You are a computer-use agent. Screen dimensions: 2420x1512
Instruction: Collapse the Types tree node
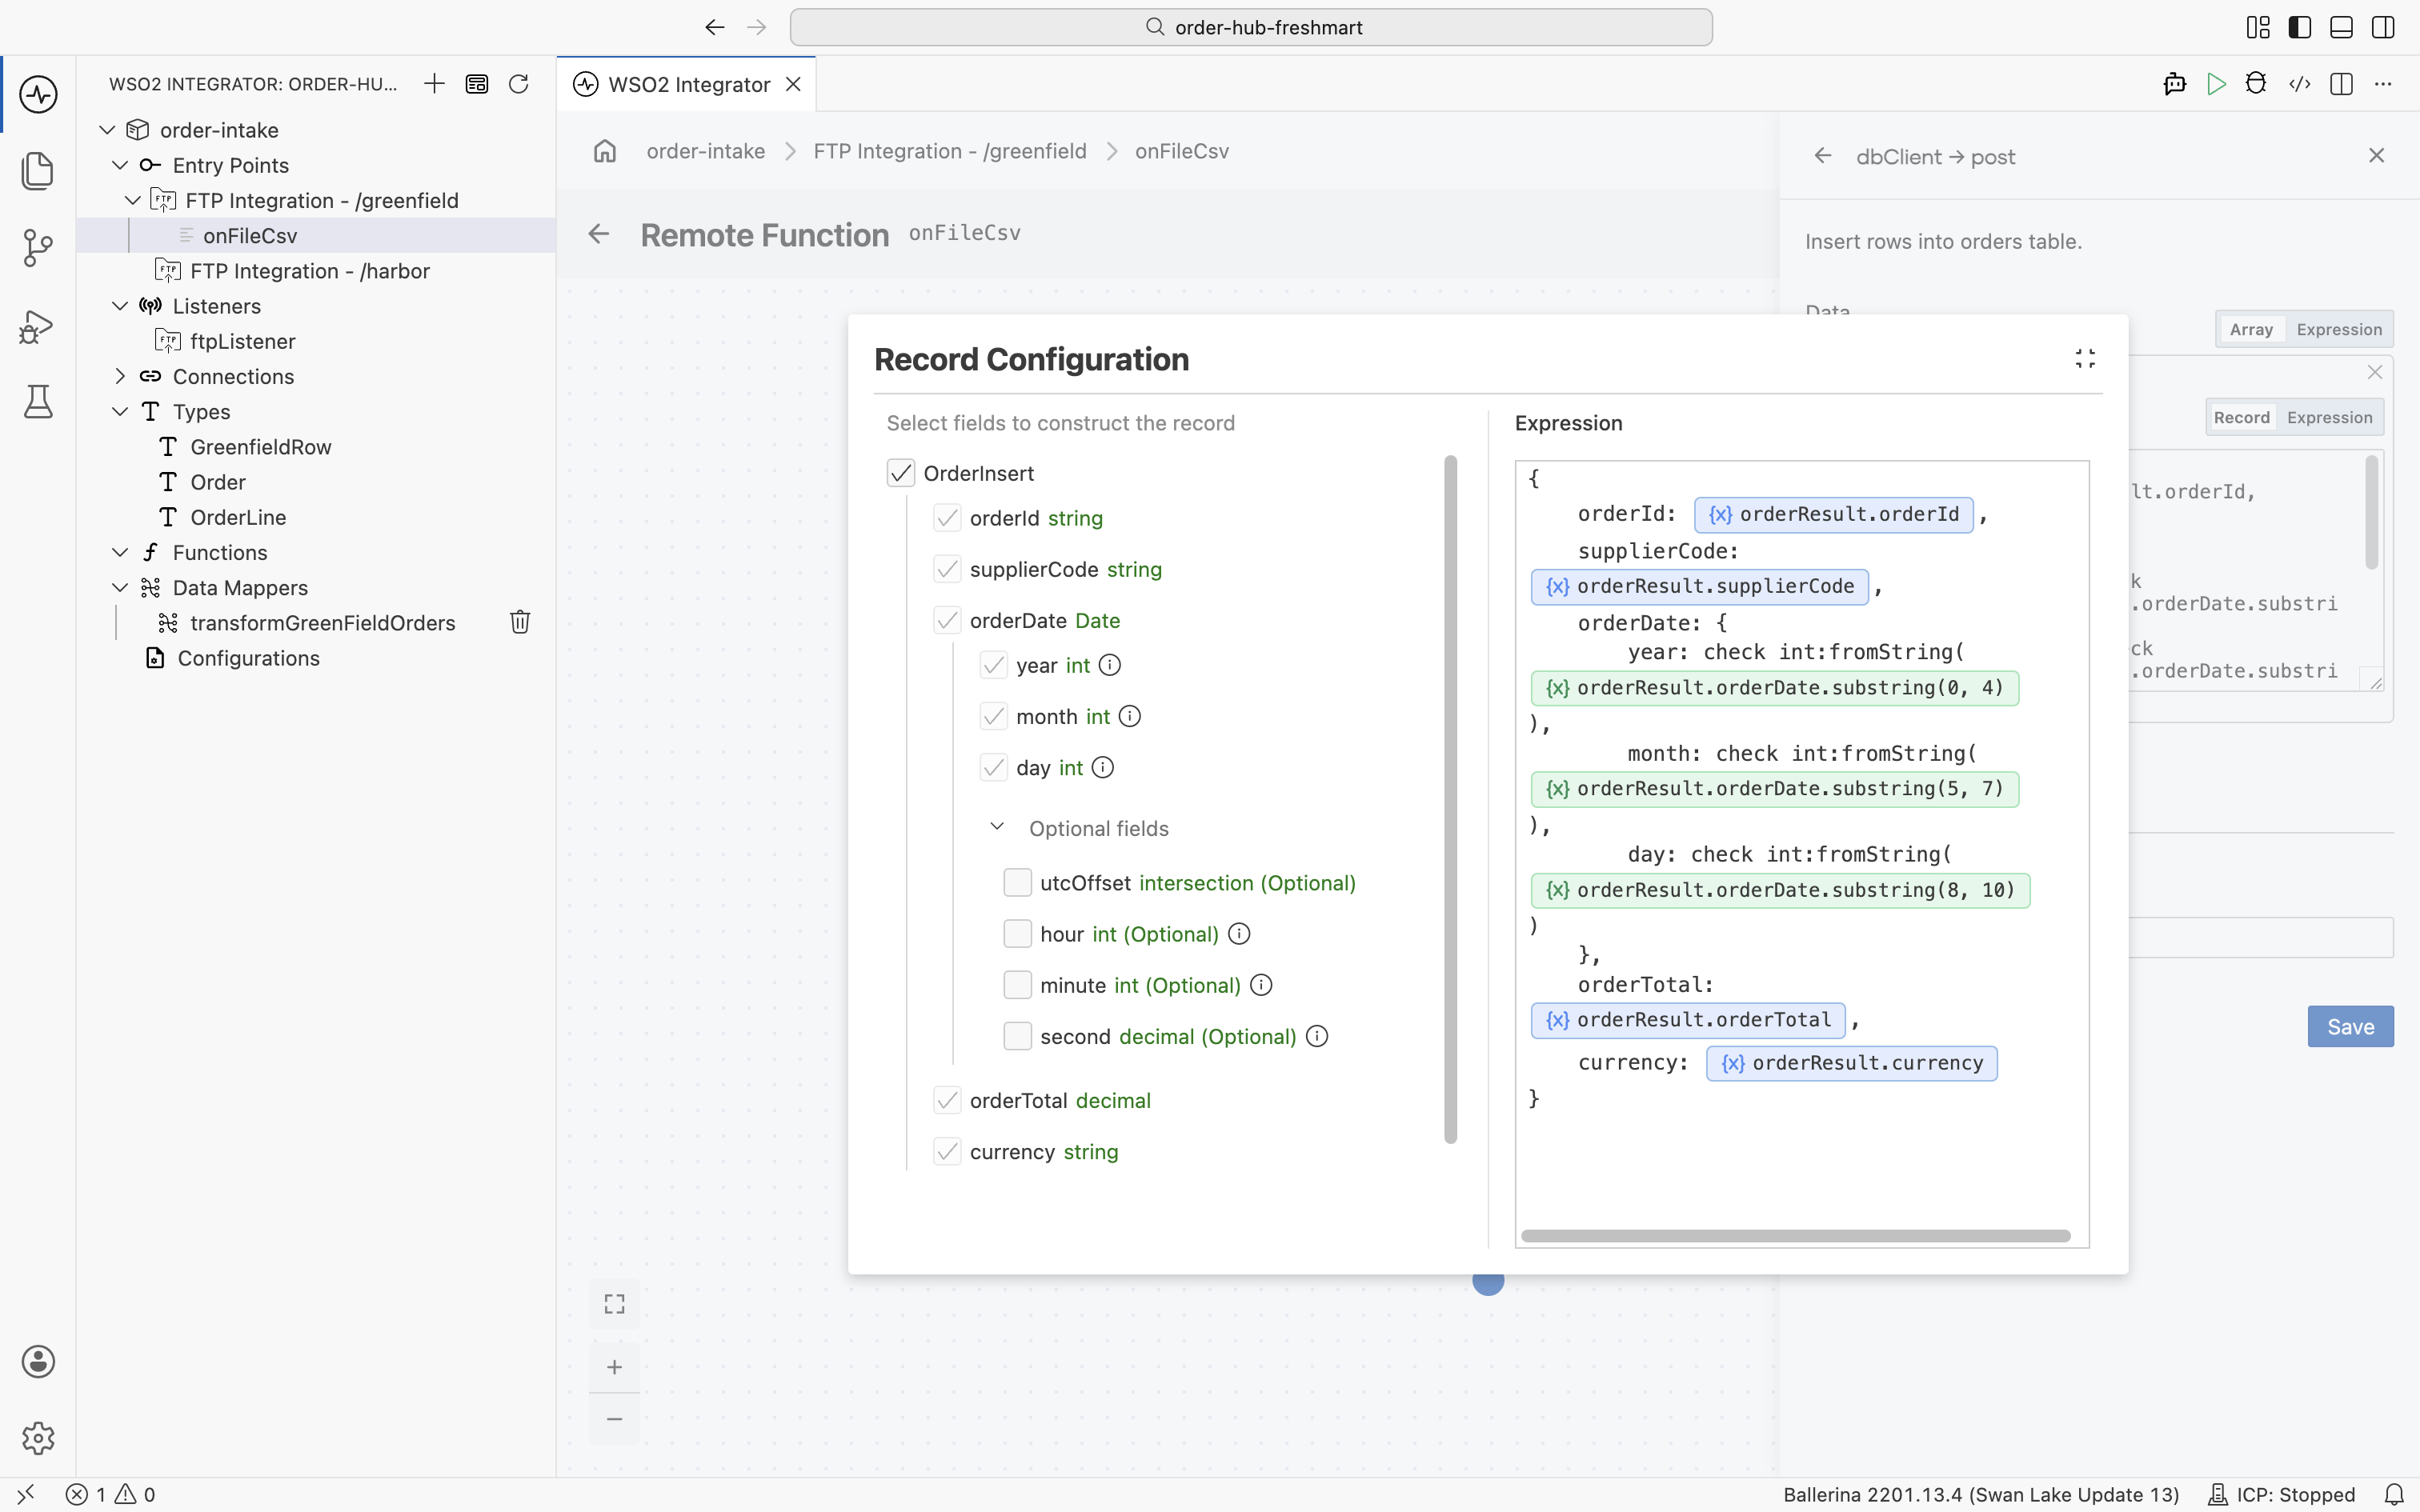click(x=120, y=411)
